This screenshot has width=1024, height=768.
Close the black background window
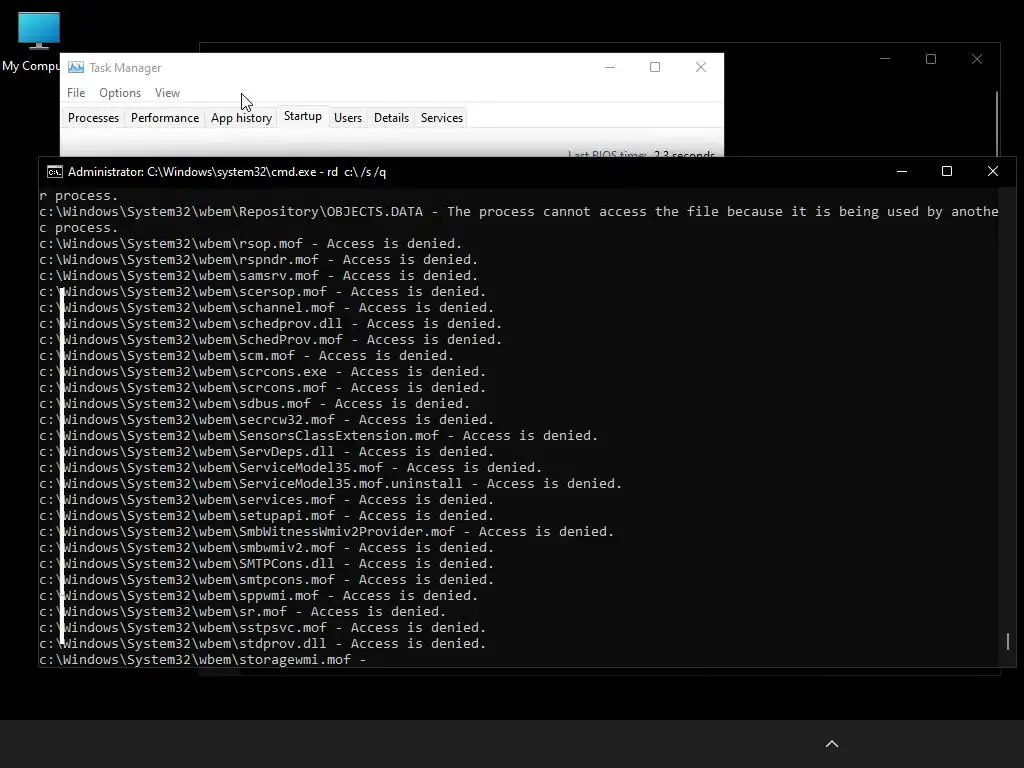click(977, 59)
